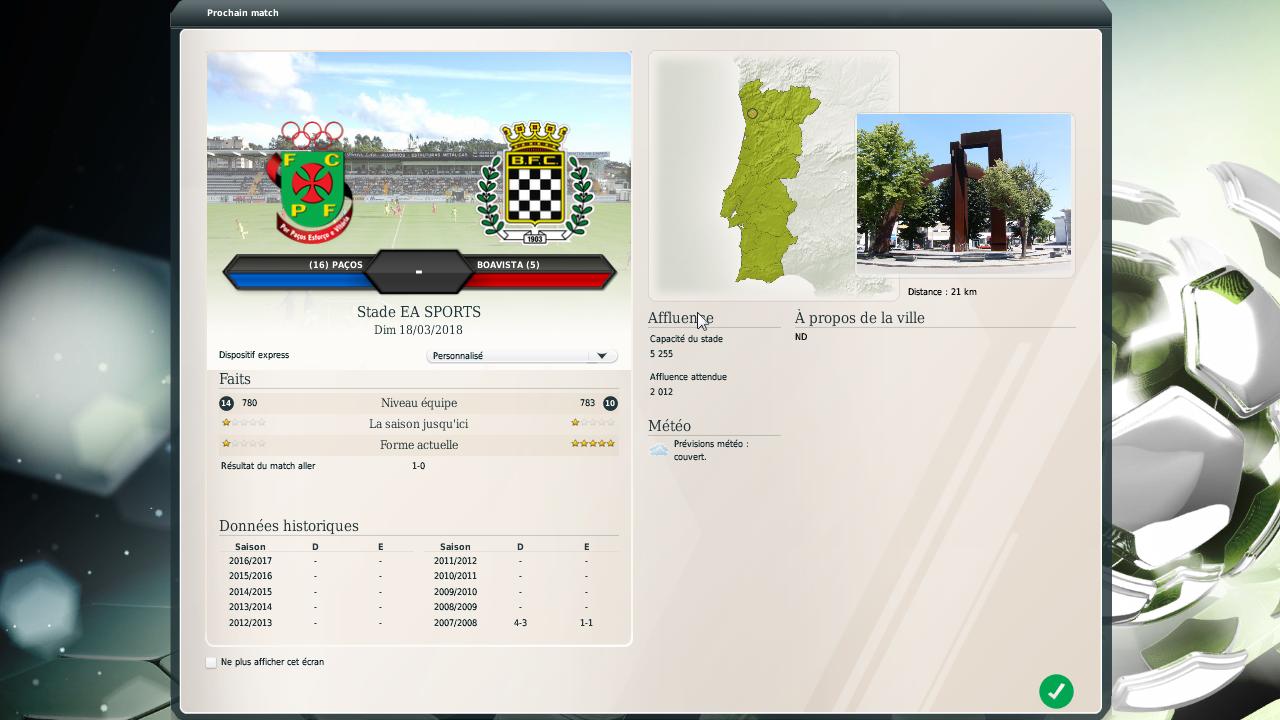Click the 'Données historiques' heading
Image resolution: width=1280 pixels, height=720 pixels.
pos(289,526)
